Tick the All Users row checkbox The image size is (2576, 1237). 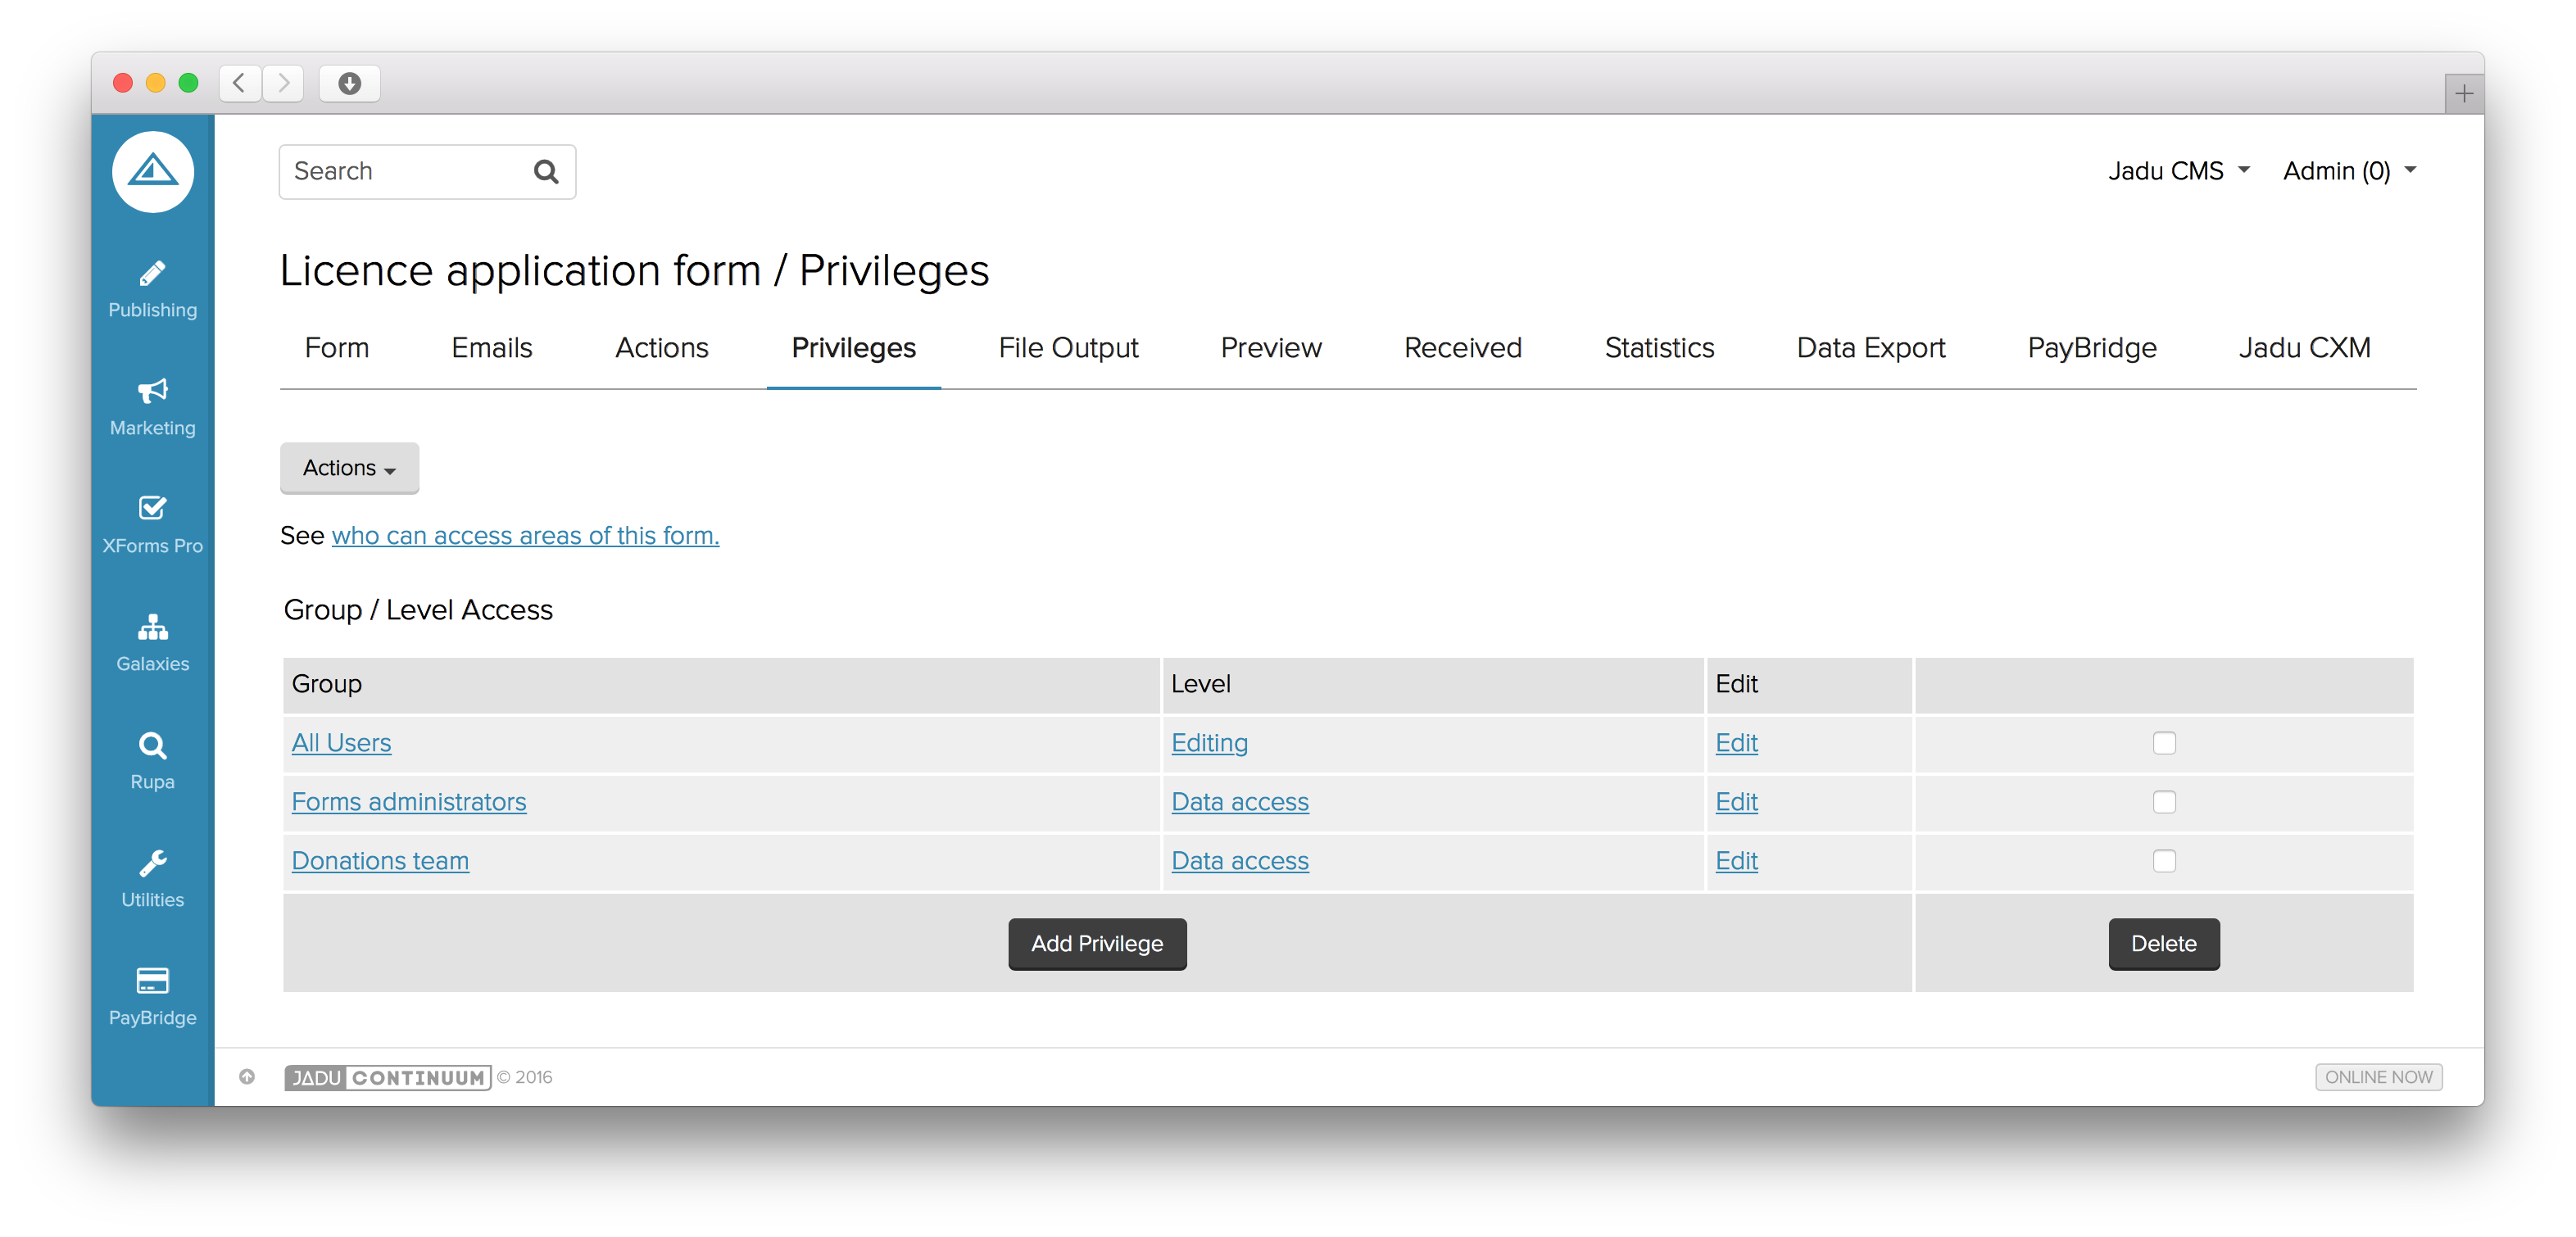pyautogui.click(x=2164, y=743)
